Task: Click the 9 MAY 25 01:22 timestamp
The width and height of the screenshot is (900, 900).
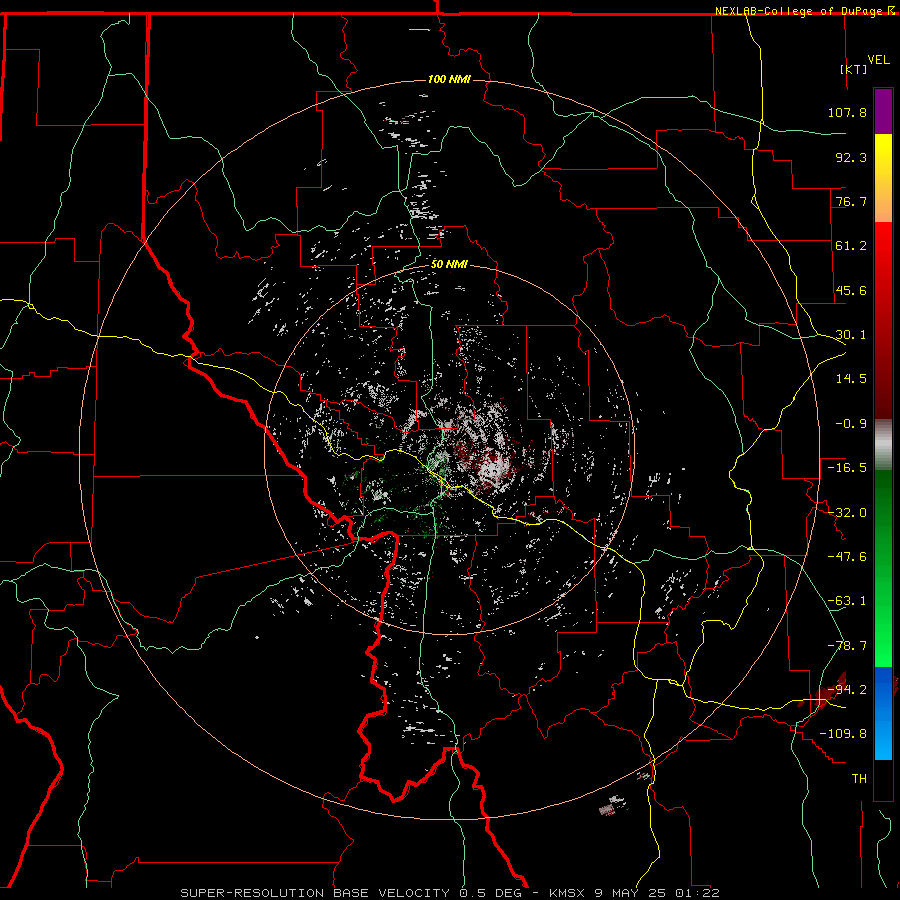Action: (x=657, y=893)
